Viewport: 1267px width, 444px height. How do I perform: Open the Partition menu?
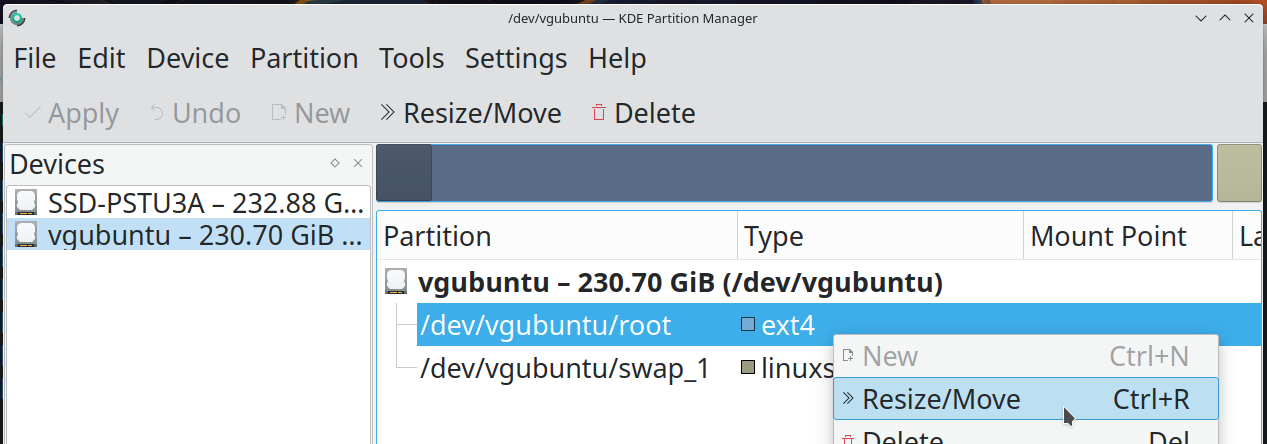point(304,59)
